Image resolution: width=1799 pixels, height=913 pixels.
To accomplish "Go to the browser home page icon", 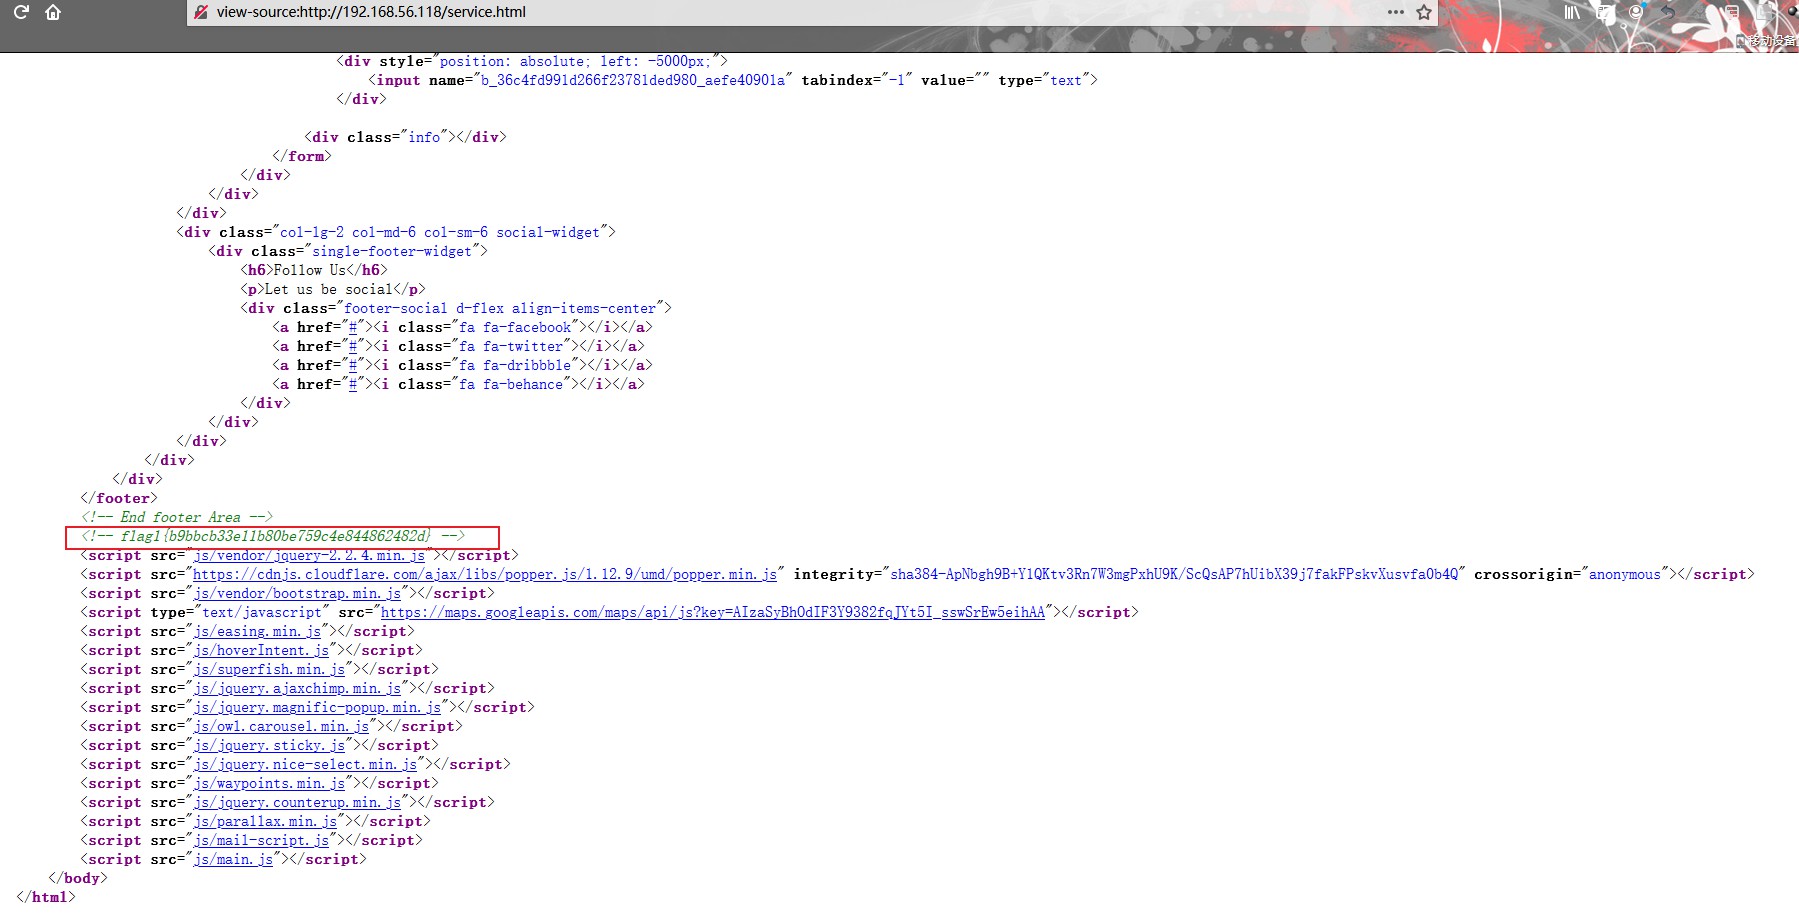I will [x=53, y=12].
